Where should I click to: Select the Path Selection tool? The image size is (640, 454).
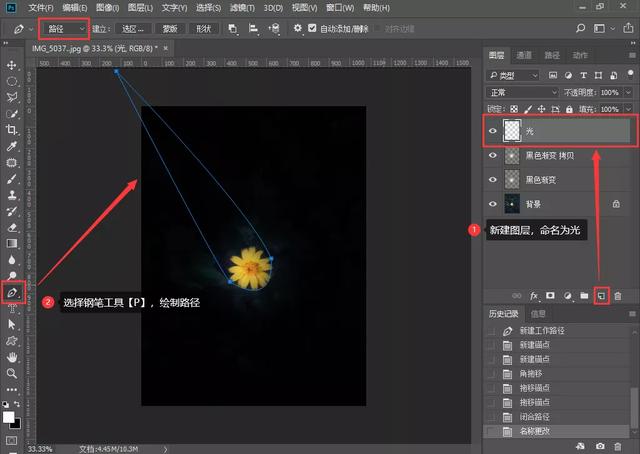point(11,325)
